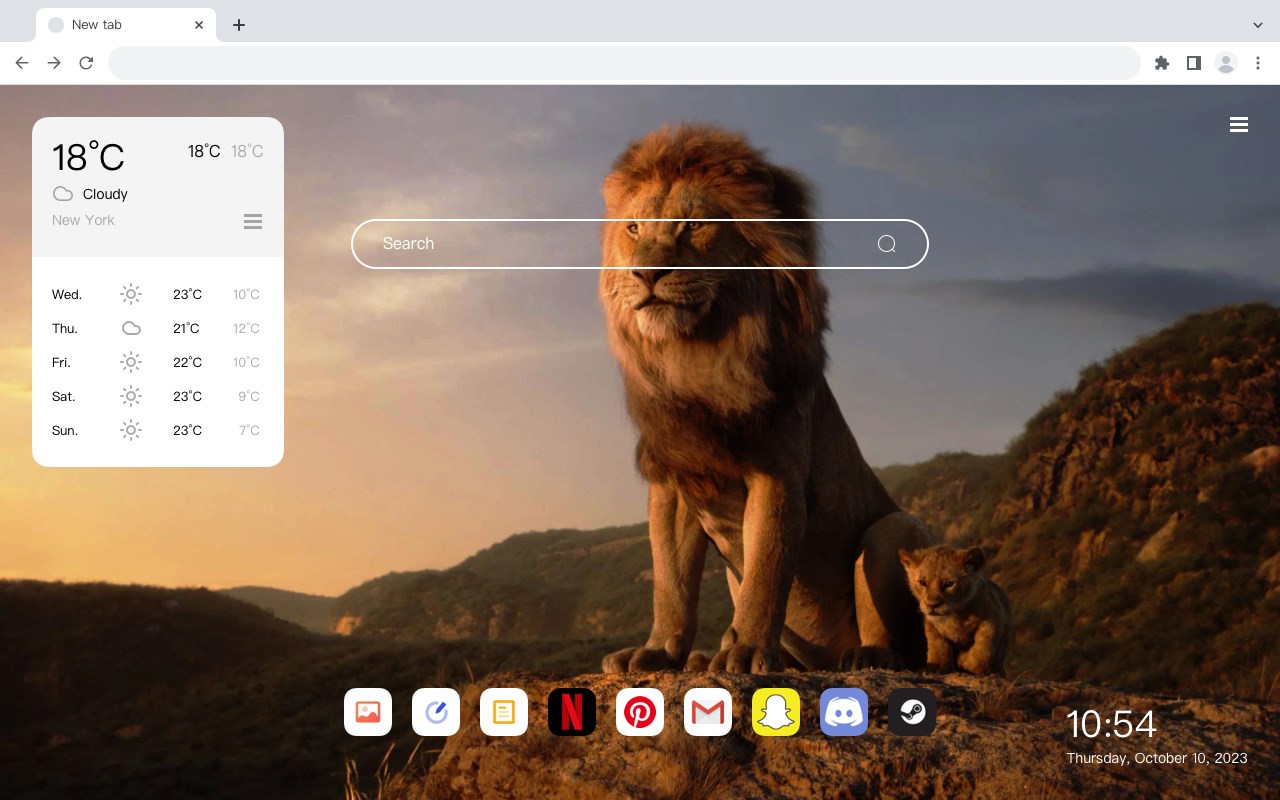Click the Sat. forecast day label
The width and height of the screenshot is (1280, 800).
click(x=64, y=396)
